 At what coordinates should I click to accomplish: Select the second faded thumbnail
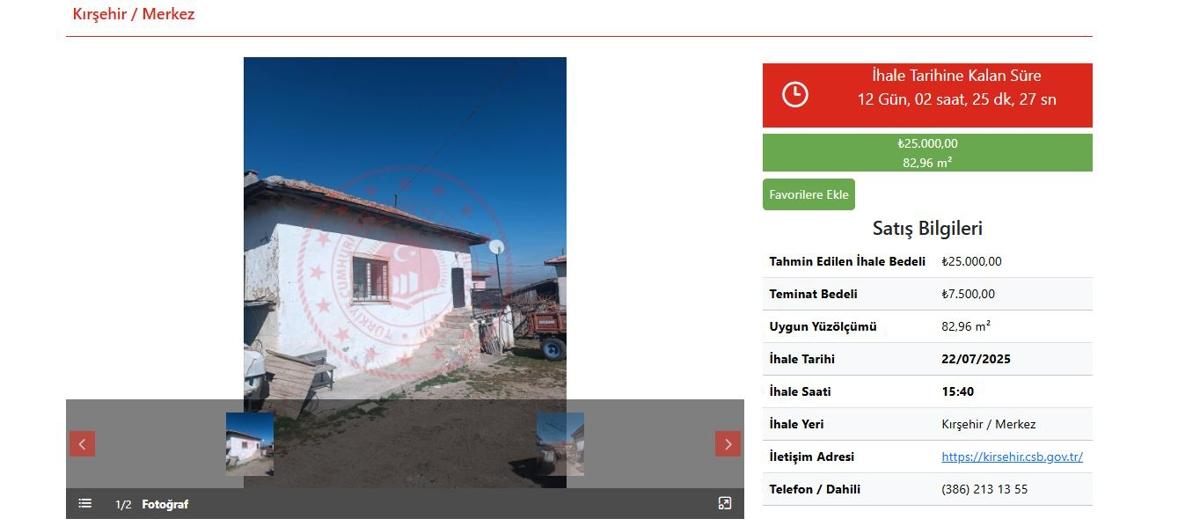[560, 444]
